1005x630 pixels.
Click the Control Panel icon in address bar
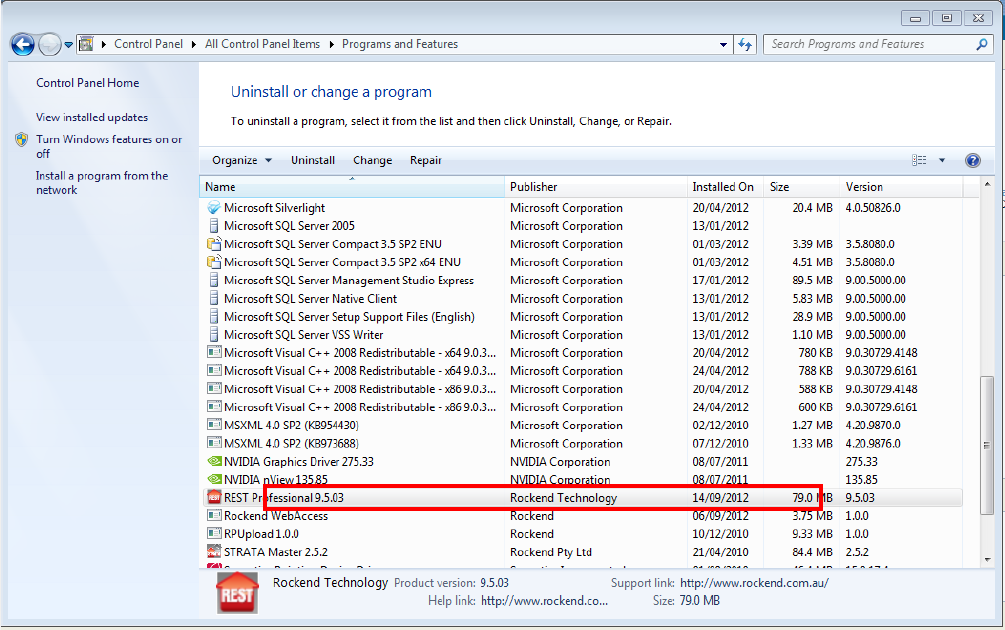click(86, 44)
